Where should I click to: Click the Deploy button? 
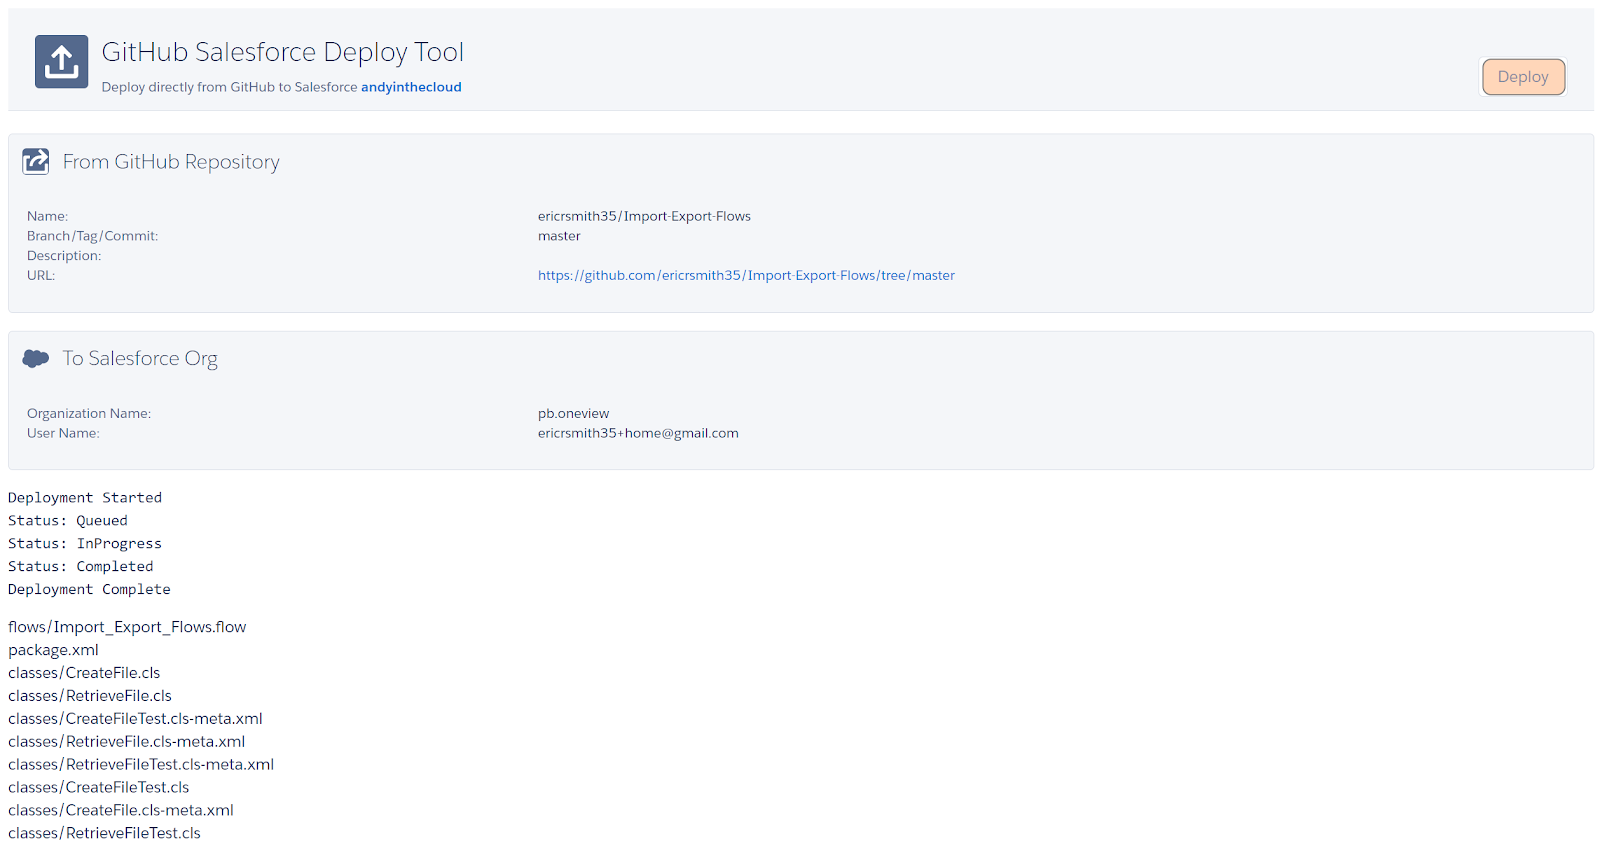pos(1523,77)
